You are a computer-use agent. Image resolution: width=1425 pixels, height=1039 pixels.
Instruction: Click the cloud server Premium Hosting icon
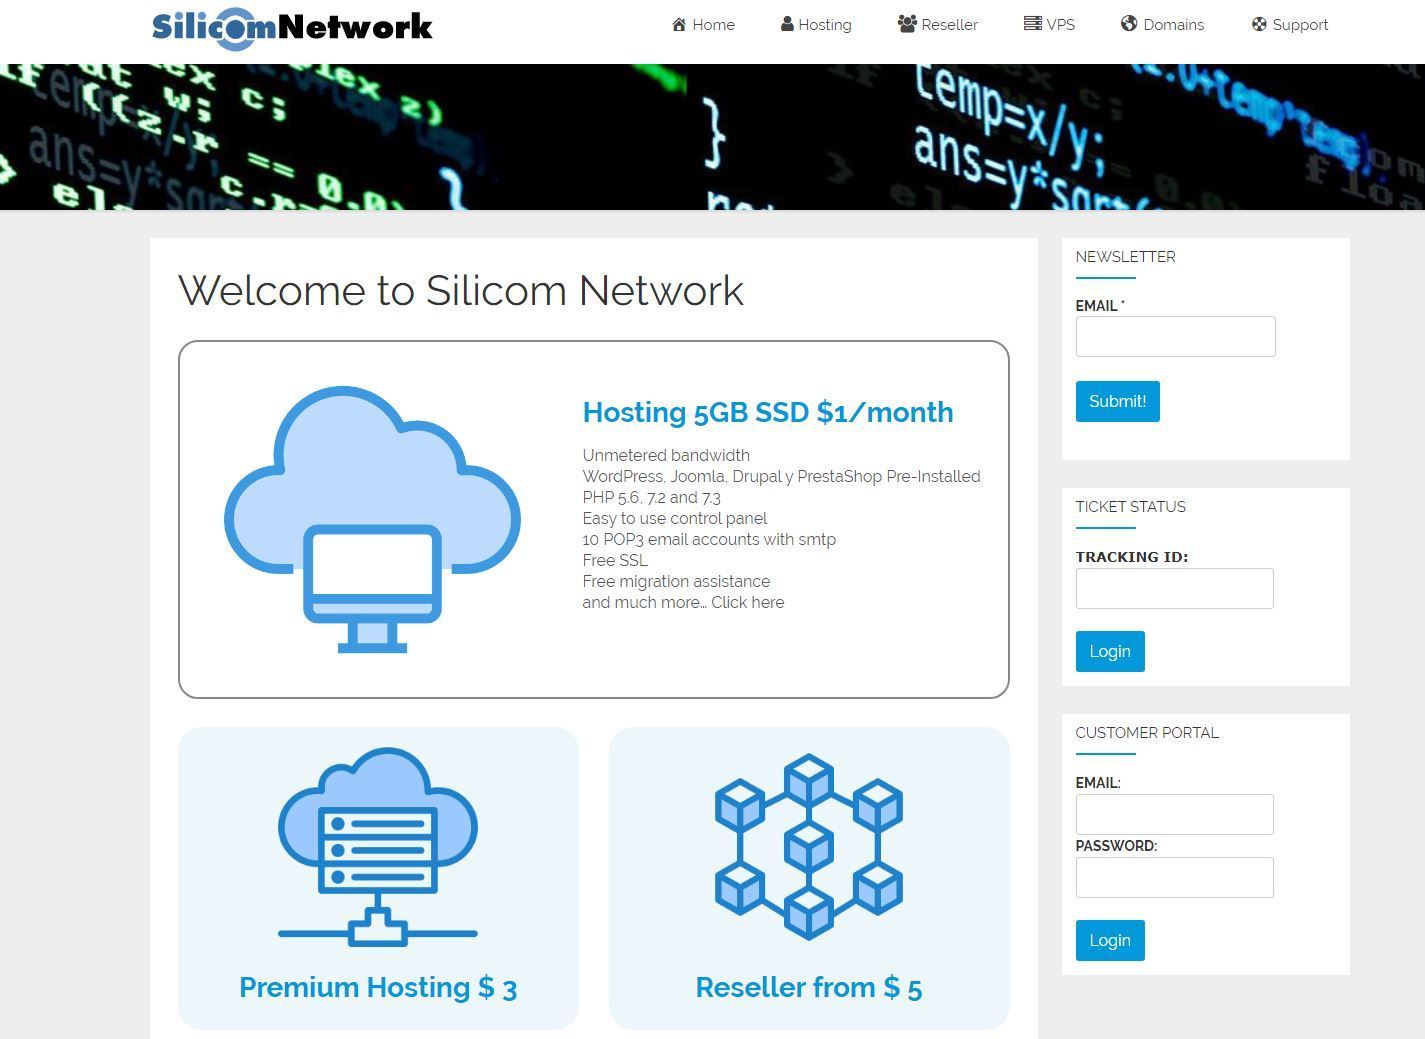378,847
